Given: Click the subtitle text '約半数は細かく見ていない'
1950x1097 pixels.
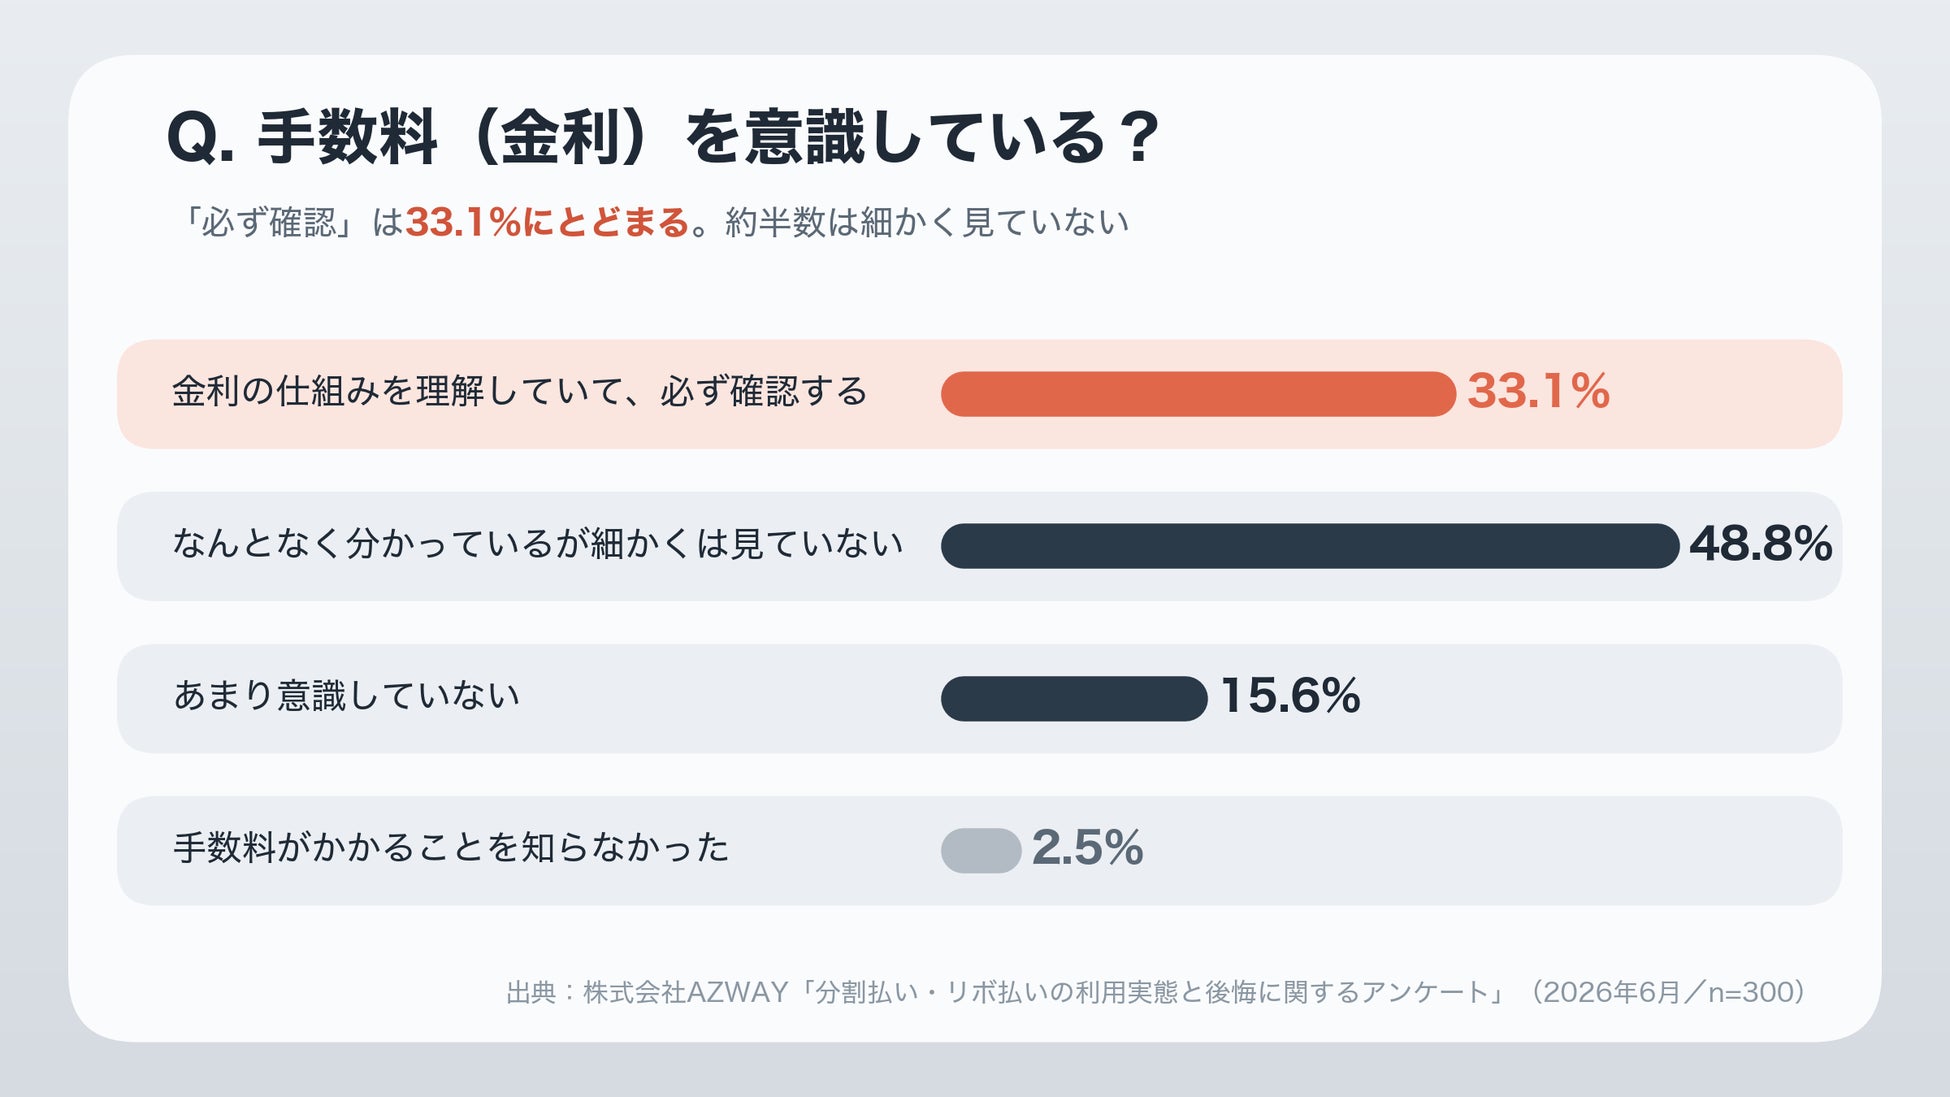Looking at the screenshot, I should tap(927, 222).
